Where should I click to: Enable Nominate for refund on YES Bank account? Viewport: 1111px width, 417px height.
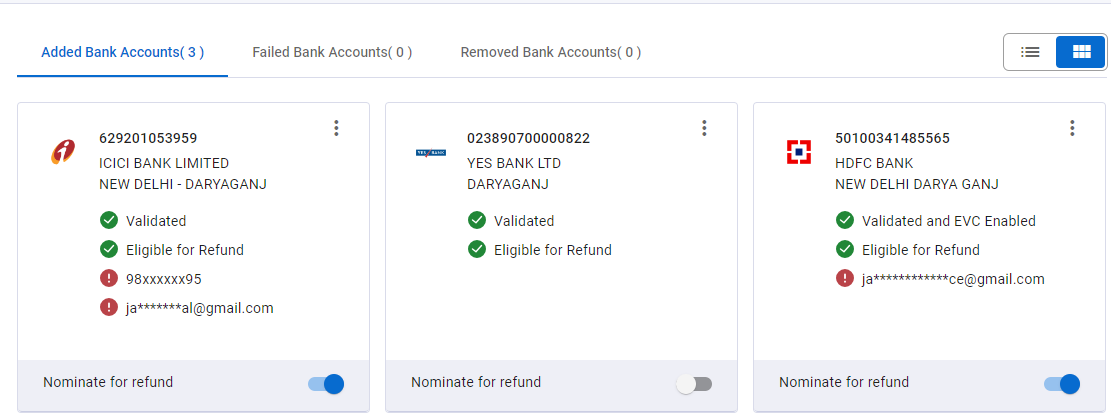(694, 384)
